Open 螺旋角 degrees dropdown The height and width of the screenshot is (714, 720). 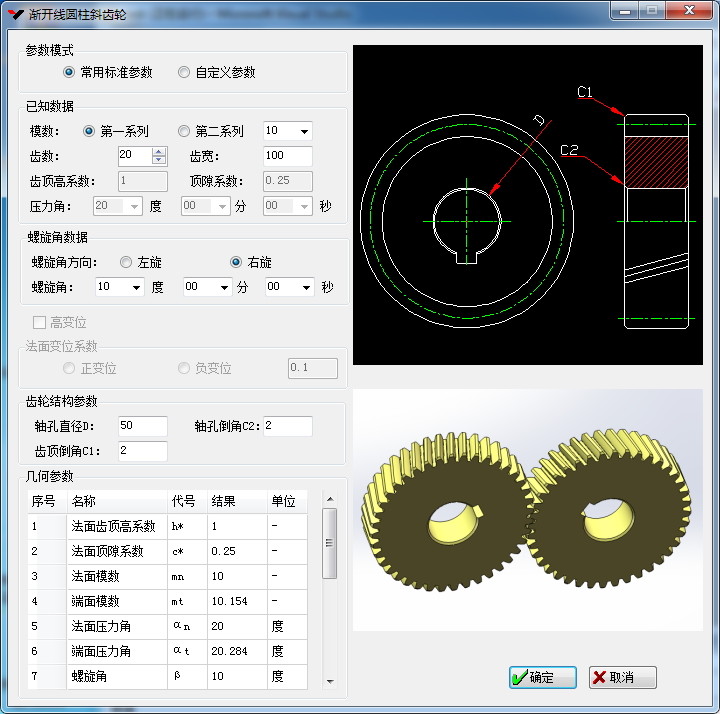(x=136, y=287)
